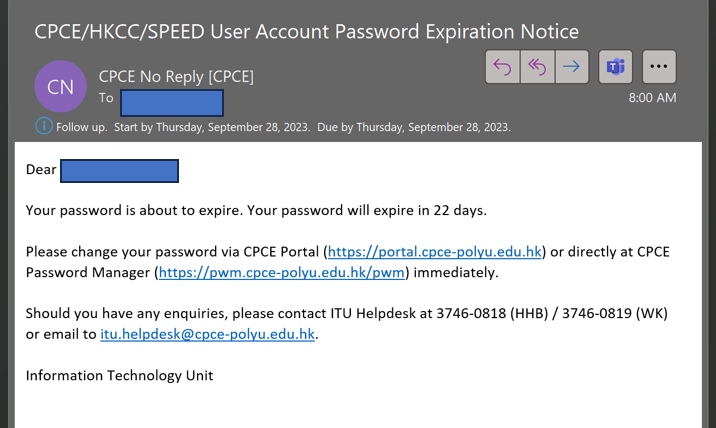Forward this email using the arrow icon

point(571,67)
